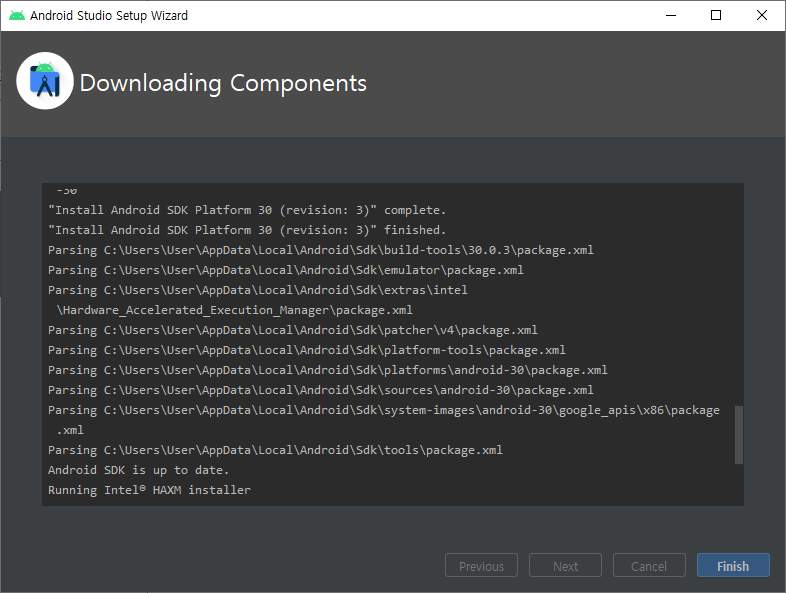Click the "Android Studio Setup Wizard" title text

coord(109,16)
